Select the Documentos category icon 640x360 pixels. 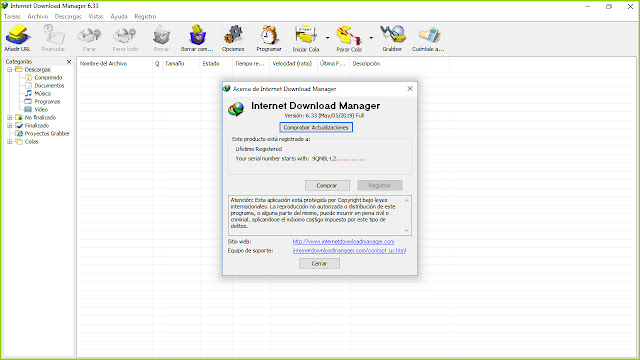coord(28,85)
